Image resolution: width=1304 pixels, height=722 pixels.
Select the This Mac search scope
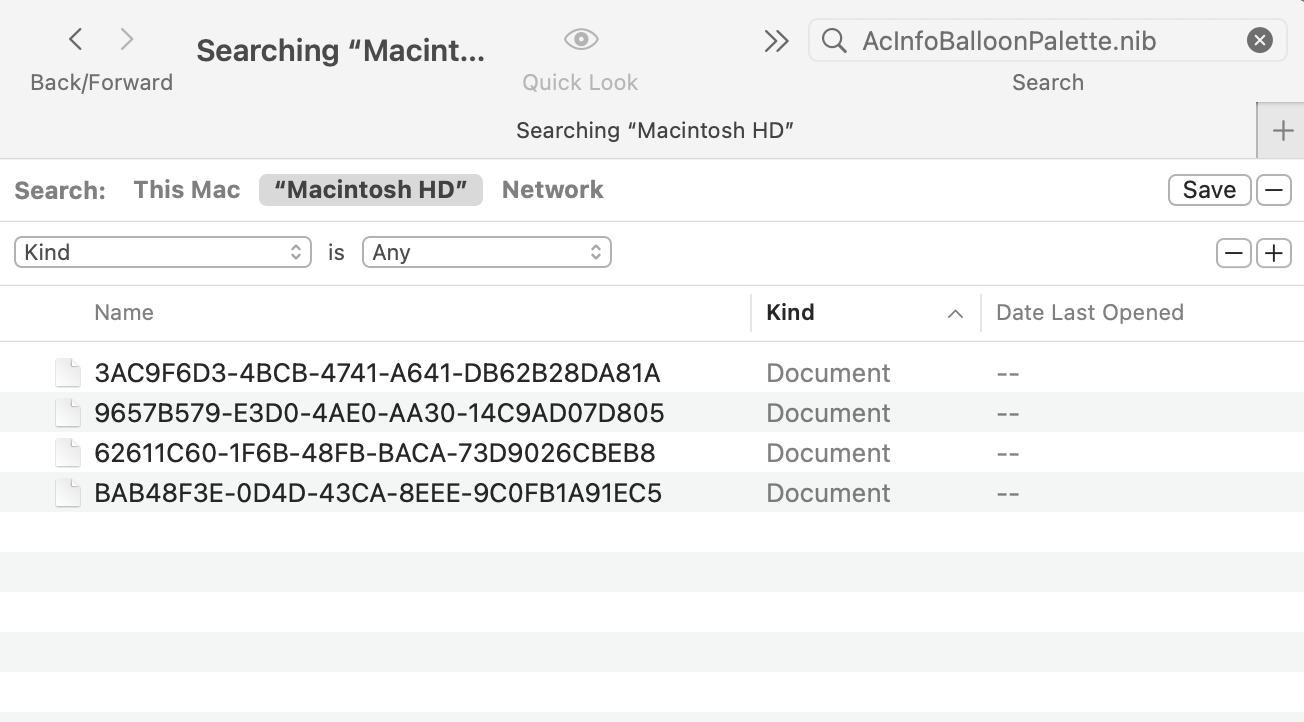pos(186,189)
